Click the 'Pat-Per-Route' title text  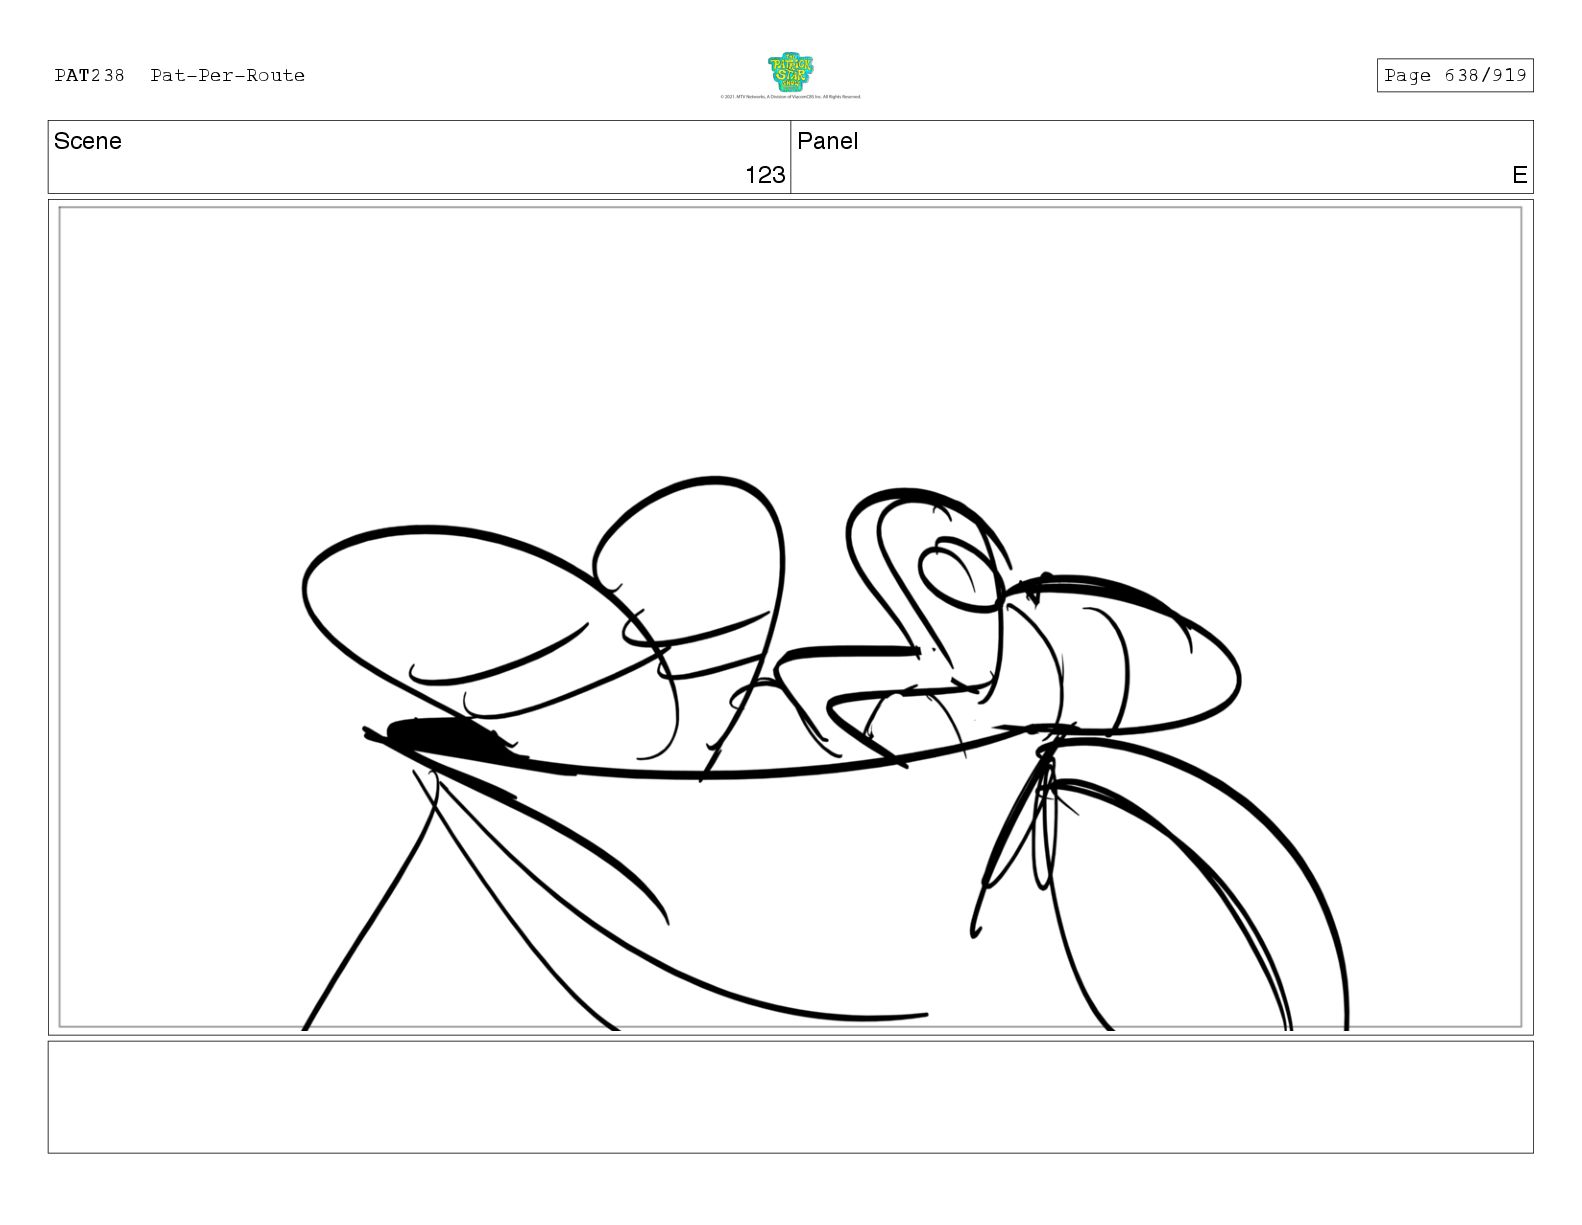228,76
